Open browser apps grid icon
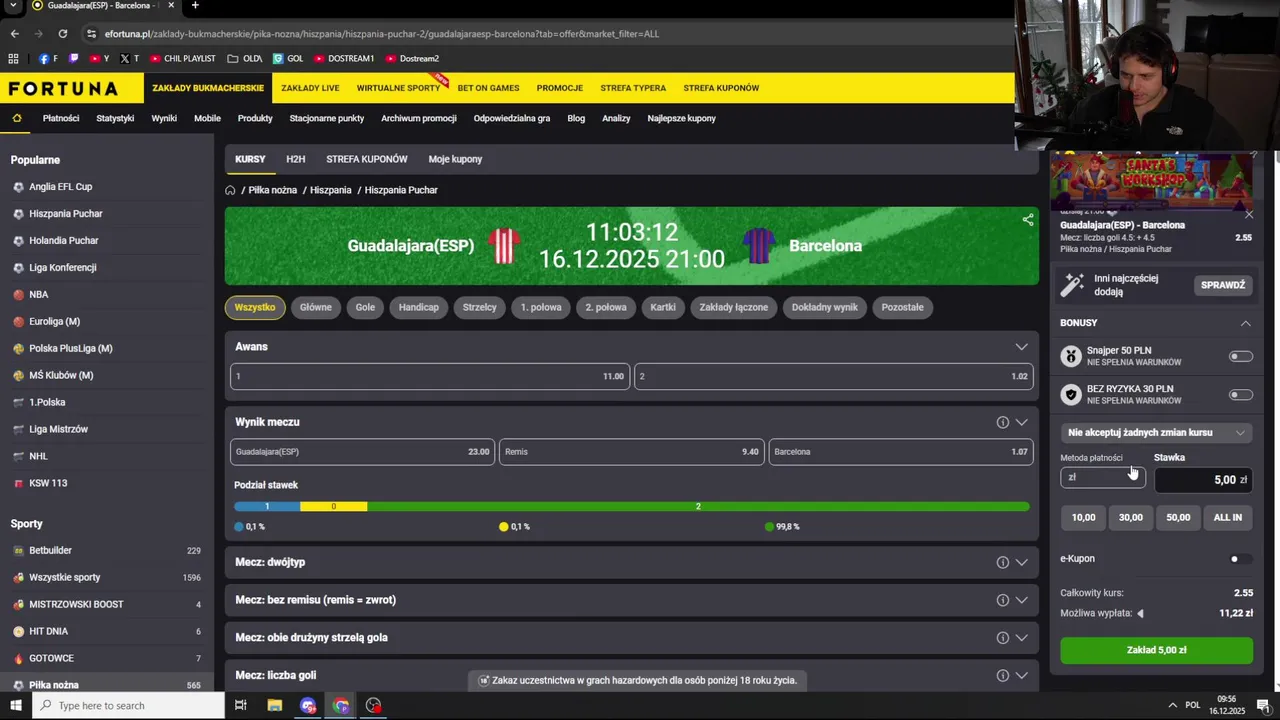 14,58
